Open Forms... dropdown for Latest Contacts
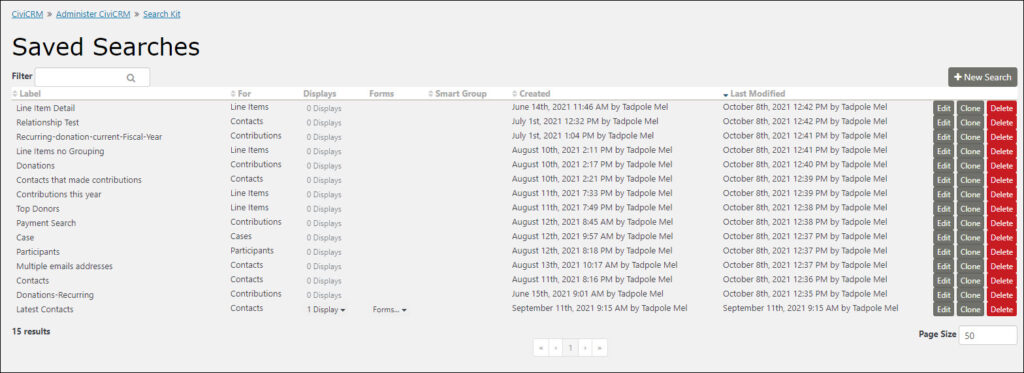 [389, 310]
